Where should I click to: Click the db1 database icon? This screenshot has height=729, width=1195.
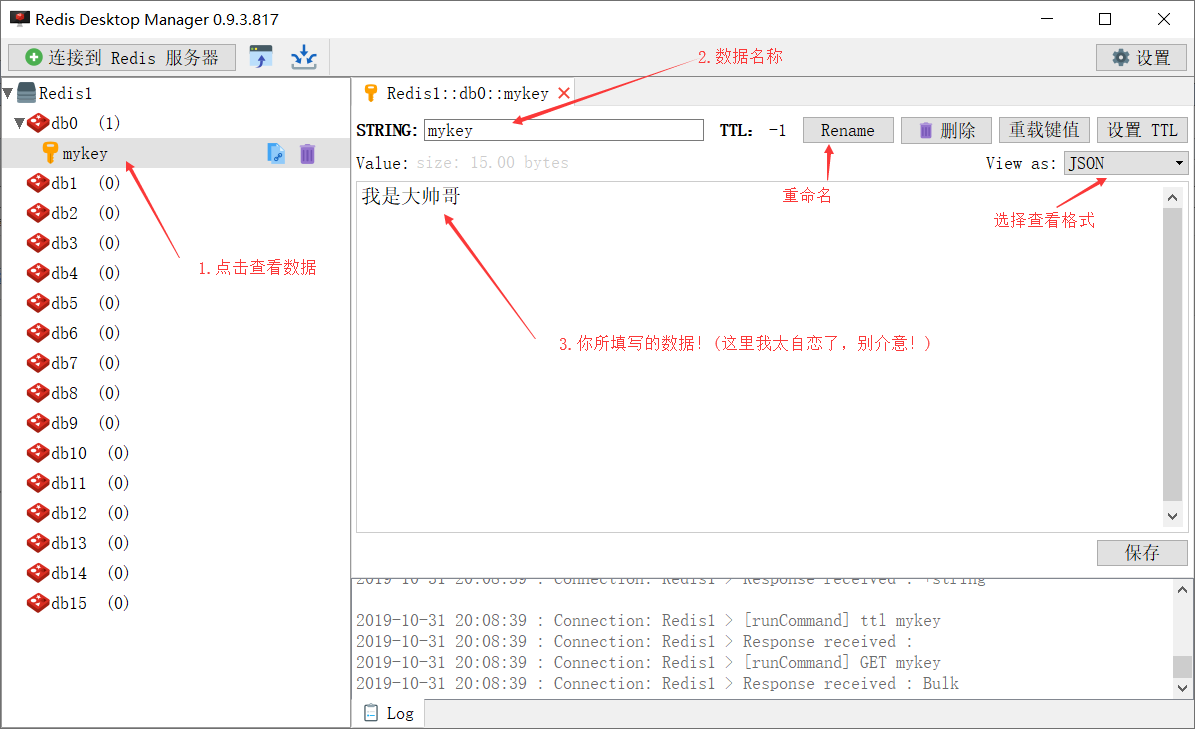pyautogui.click(x=38, y=183)
